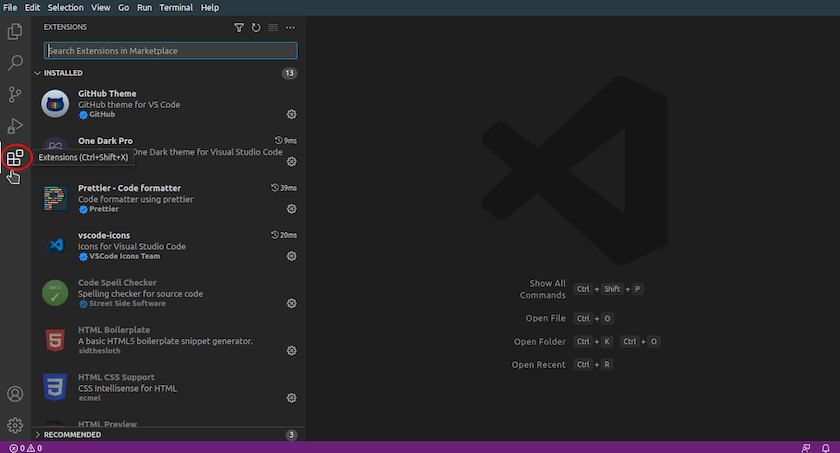Open the Manage gear in activity bar
840x453 pixels.
pyautogui.click(x=15, y=426)
